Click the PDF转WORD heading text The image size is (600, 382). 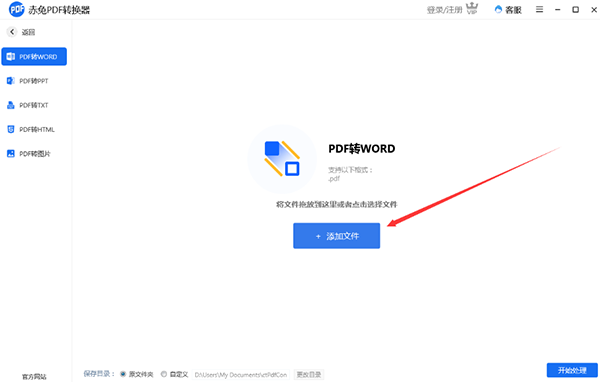pos(362,149)
